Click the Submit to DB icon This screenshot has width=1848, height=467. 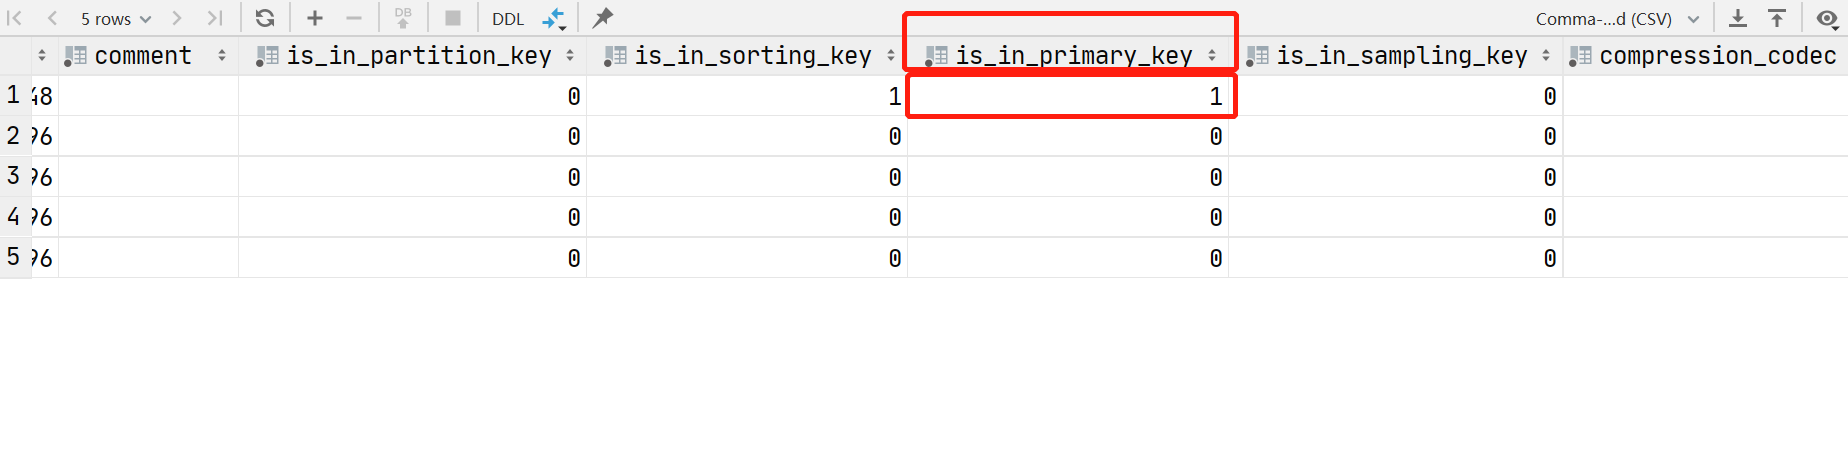(x=403, y=18)
